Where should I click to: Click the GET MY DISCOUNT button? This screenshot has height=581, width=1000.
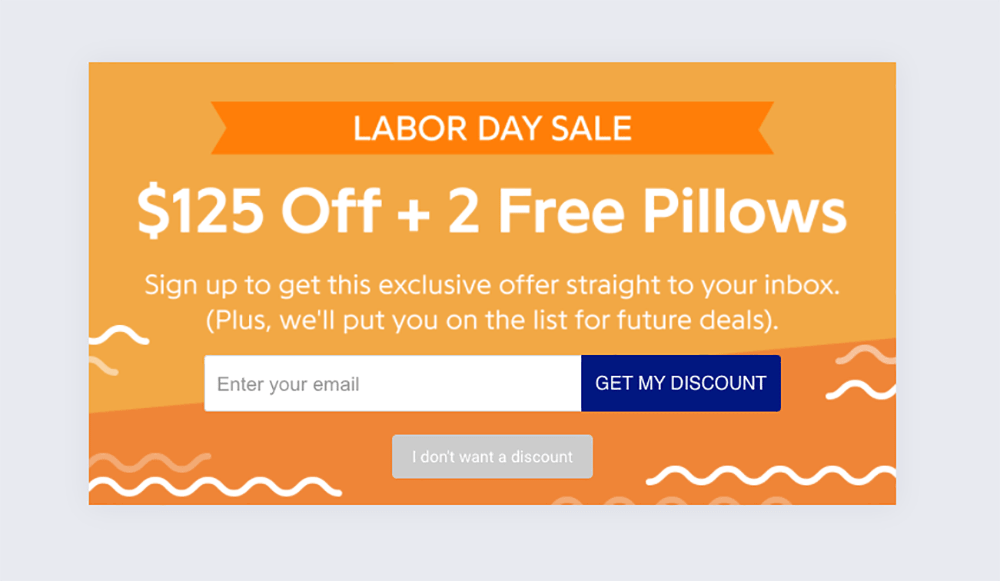click(680, 383)
